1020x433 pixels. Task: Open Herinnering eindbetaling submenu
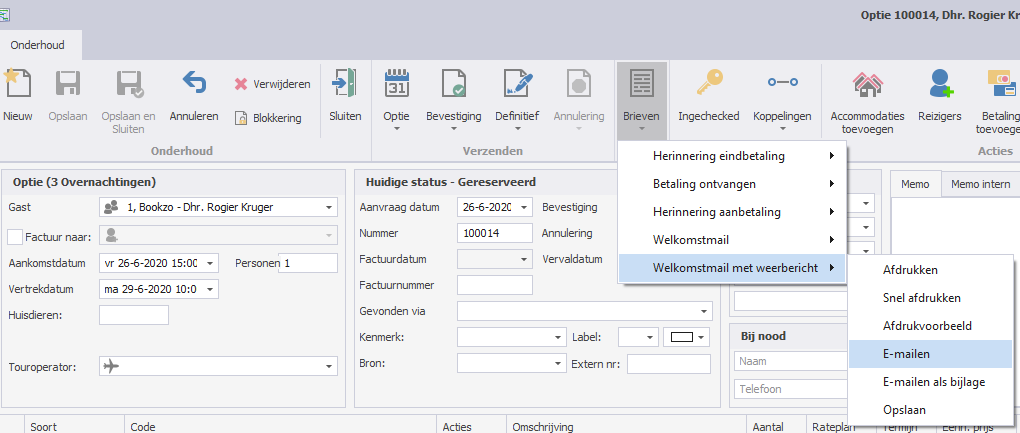click(x=732, y=156)
